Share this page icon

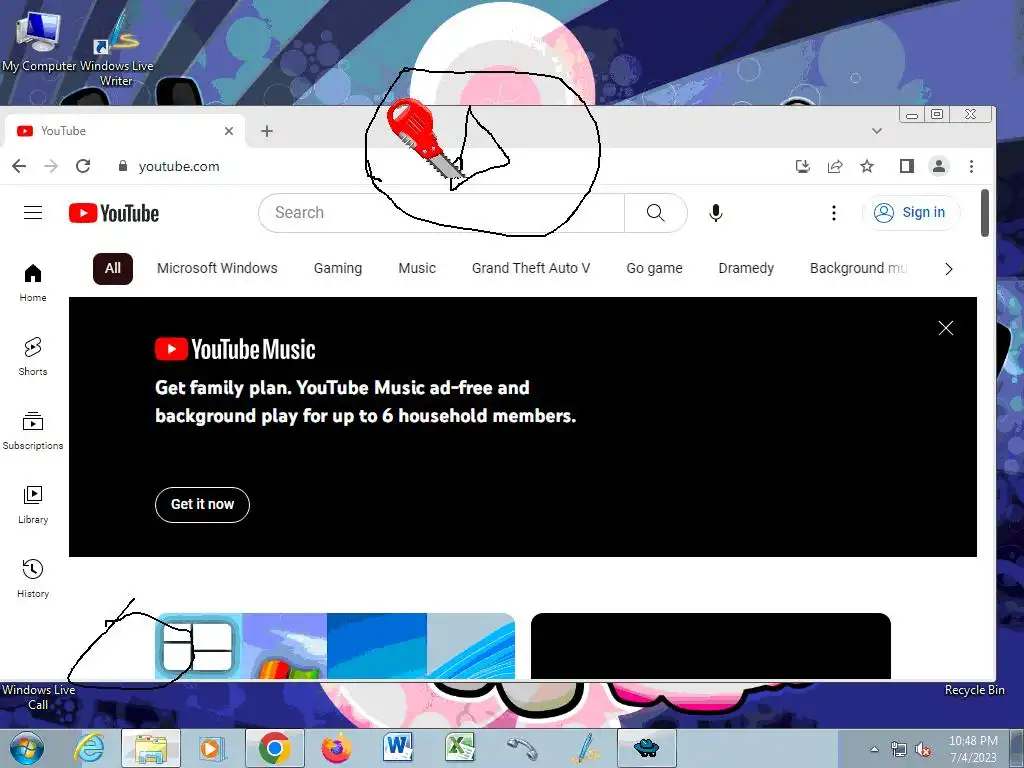(835, 166)
